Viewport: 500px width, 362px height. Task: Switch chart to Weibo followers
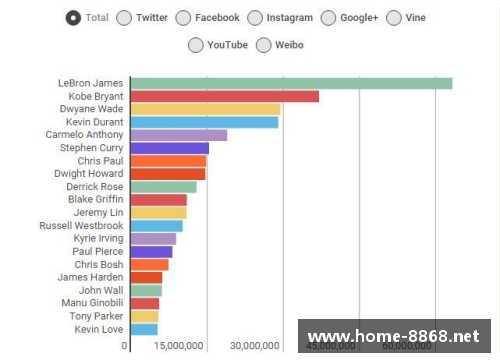264,45
